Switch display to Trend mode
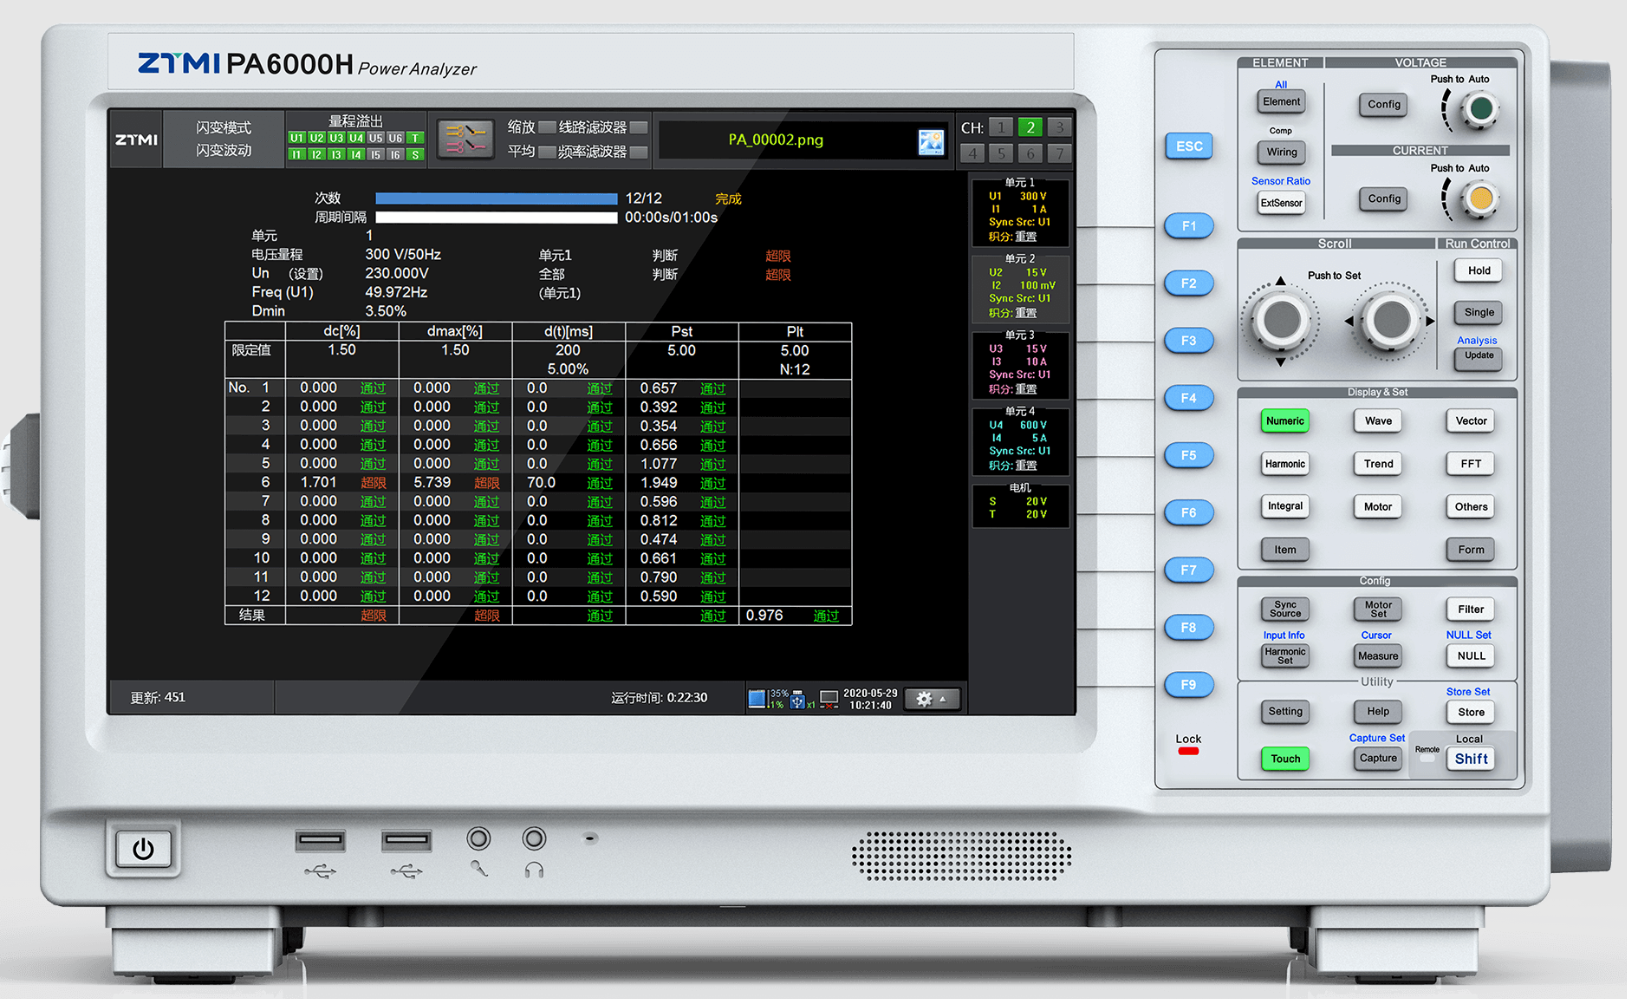The width and height of the screenshot is (1627, 999). (1378, 464)
